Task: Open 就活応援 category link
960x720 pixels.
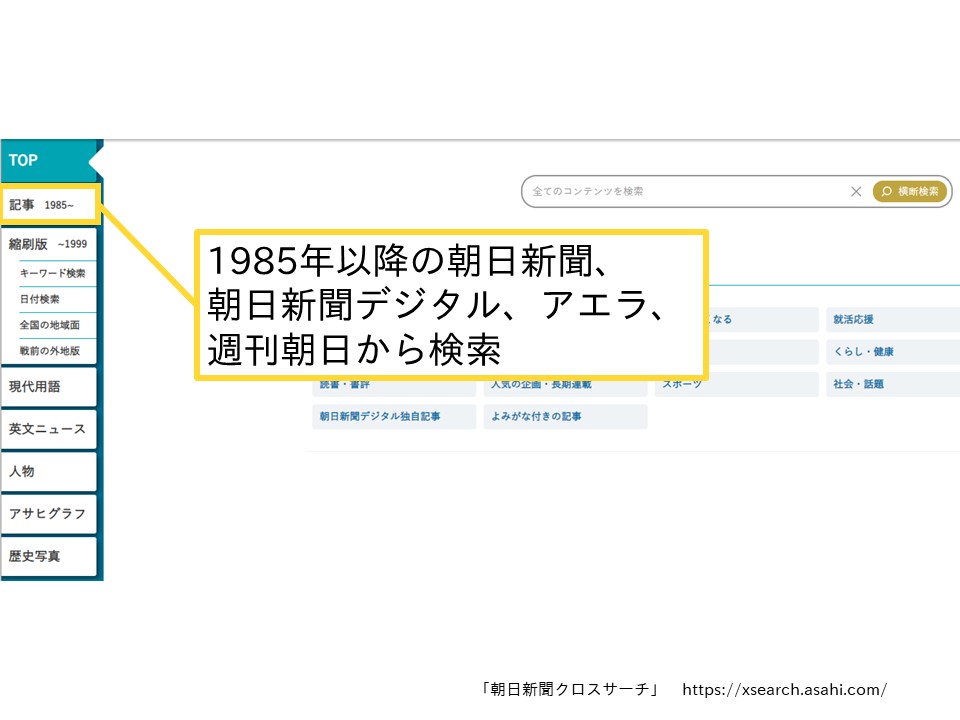Action: coord(893,320)
